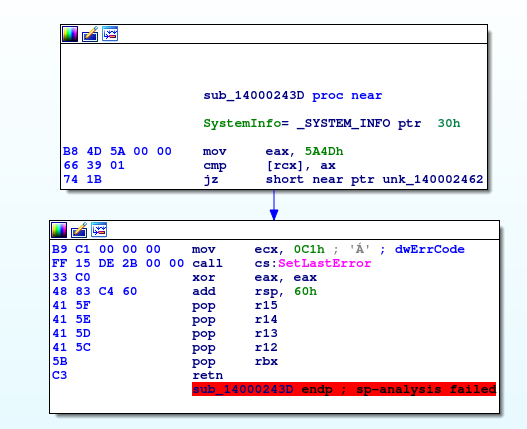Select the red sp-analysis failed line
The image size is (527, 429).
[344, 389]
